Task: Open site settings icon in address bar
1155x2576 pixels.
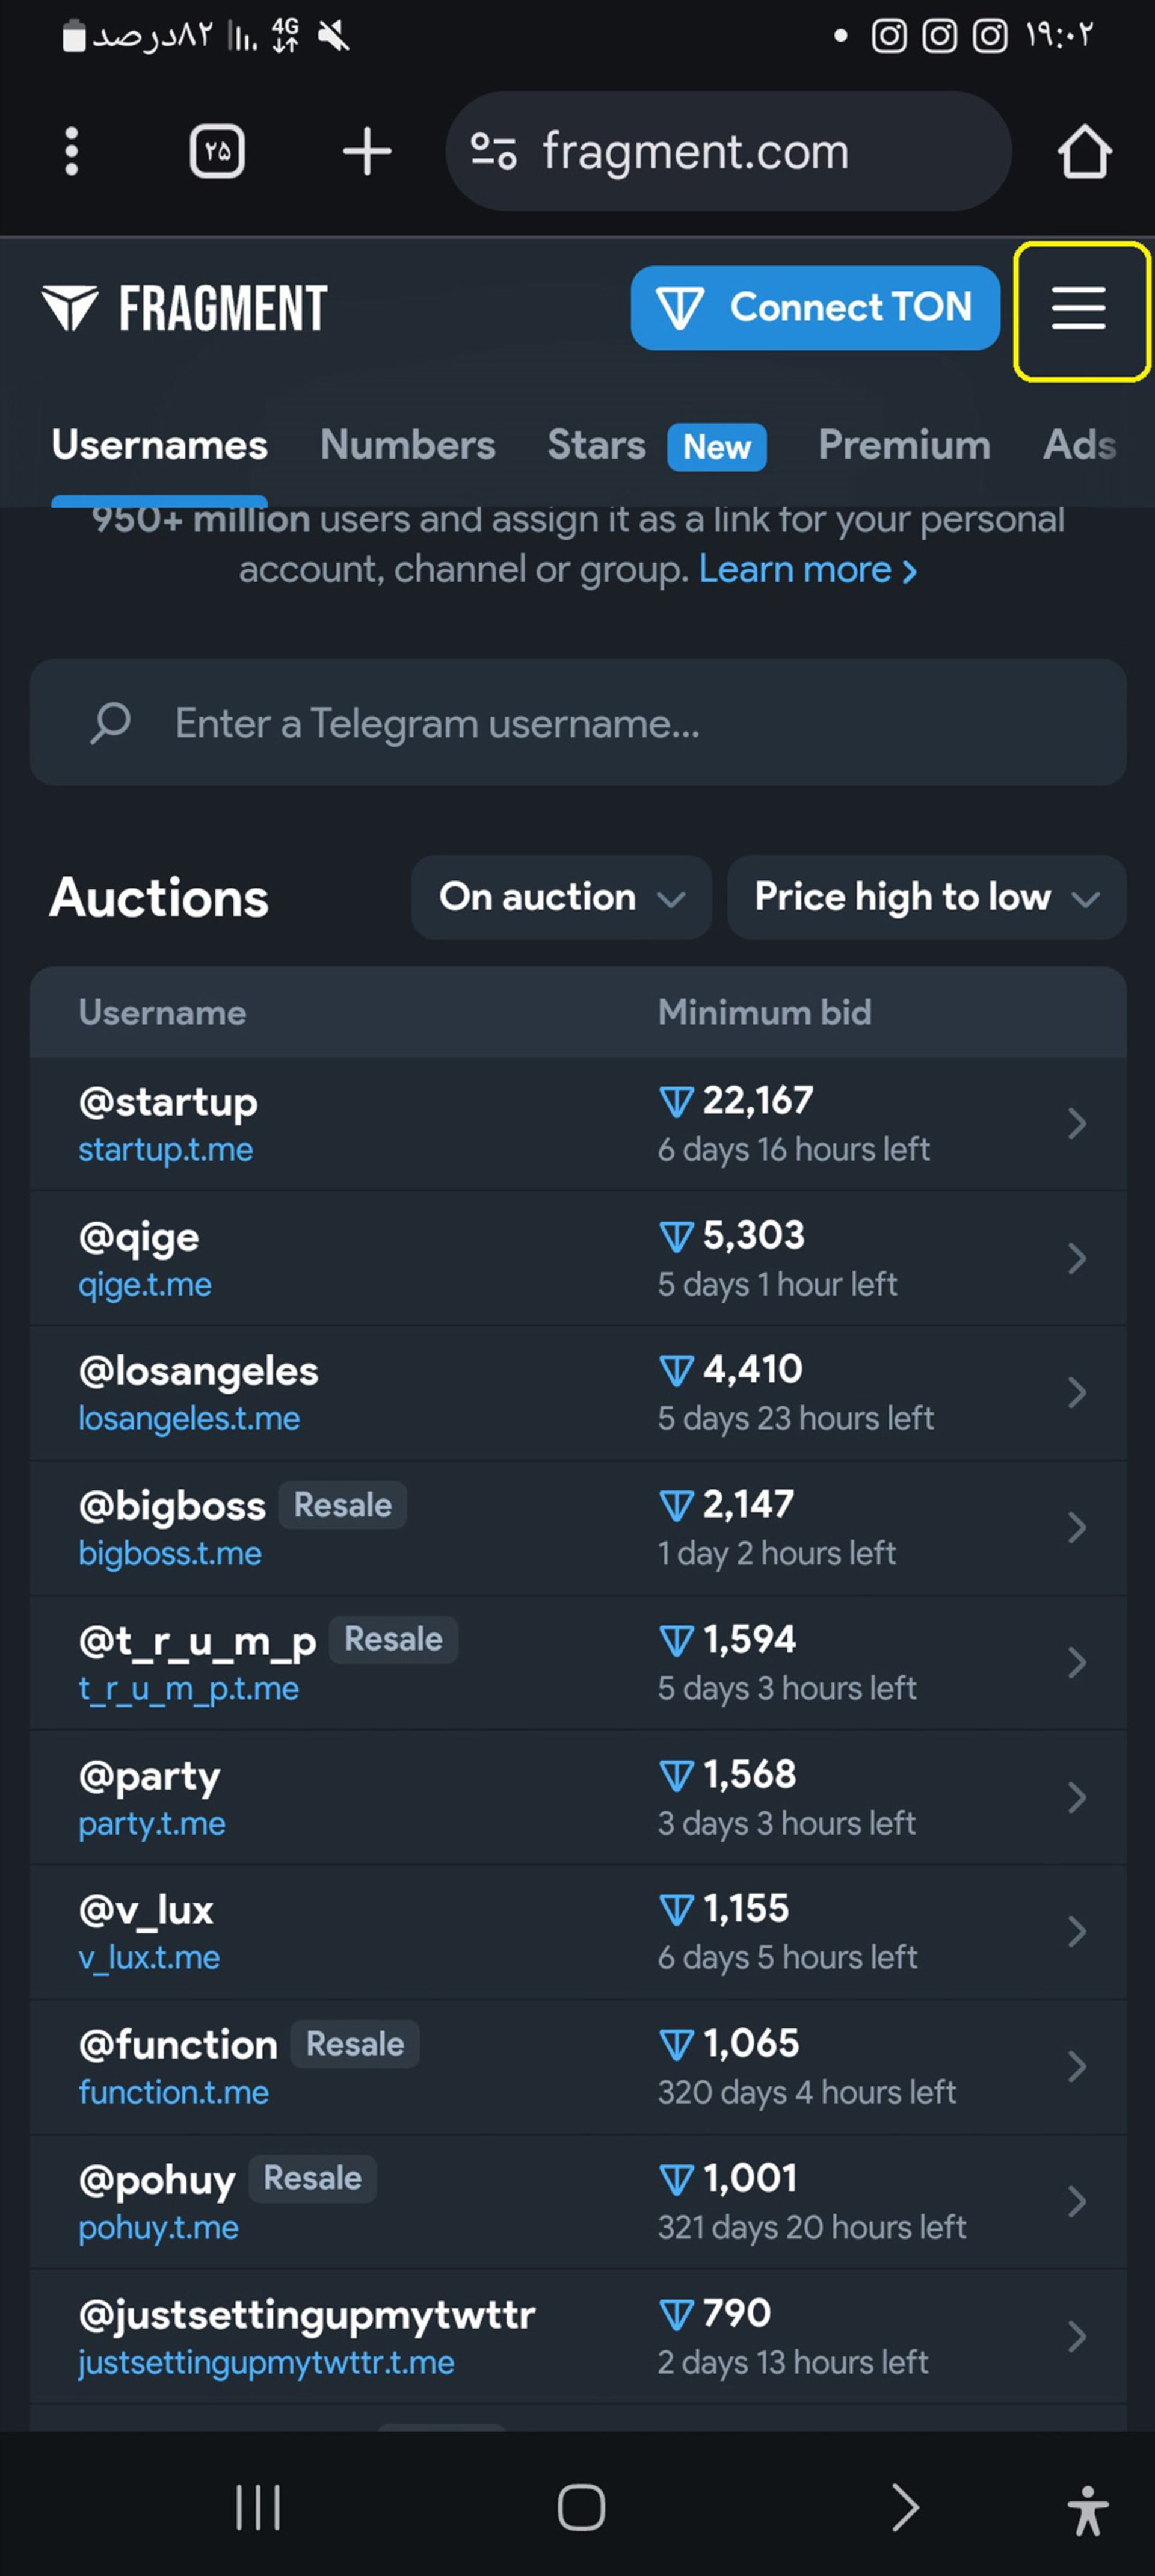Action: point(493,152)
